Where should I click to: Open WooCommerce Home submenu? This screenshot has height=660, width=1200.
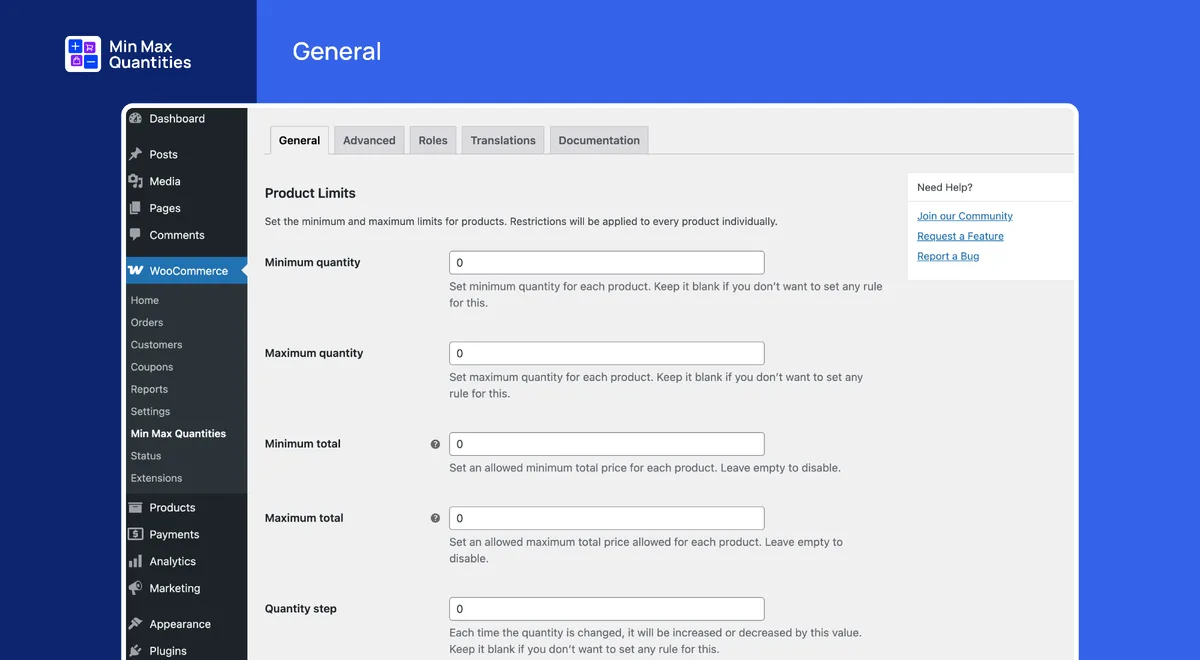(x=145, y=300)
